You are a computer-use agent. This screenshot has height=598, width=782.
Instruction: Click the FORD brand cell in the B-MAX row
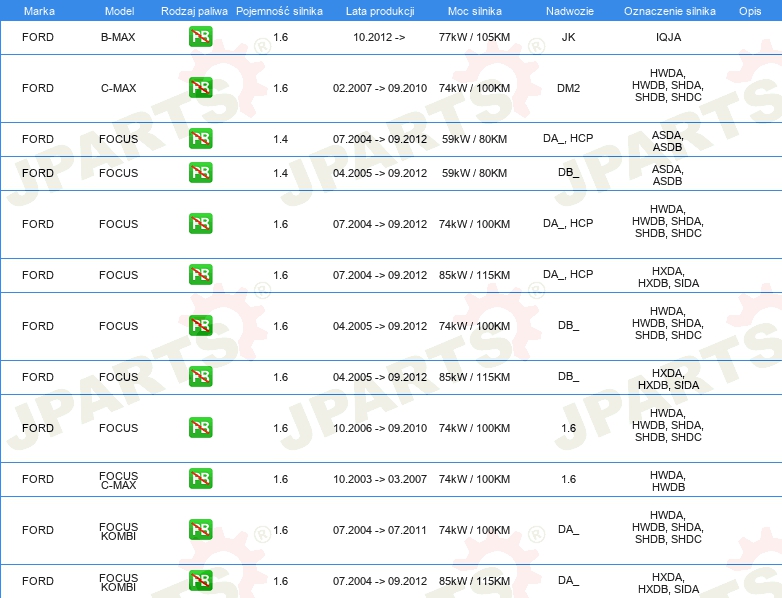[38, 37]
